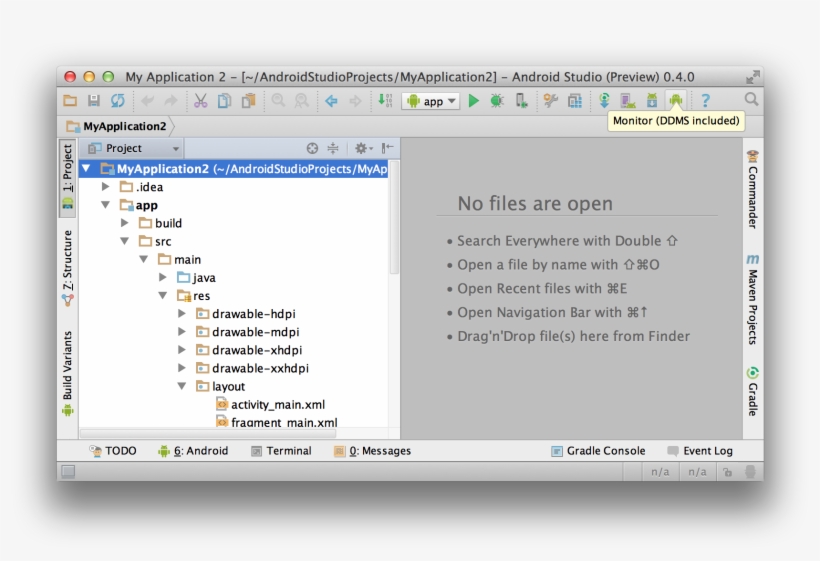Collapse the src folder

coord(124,241)
